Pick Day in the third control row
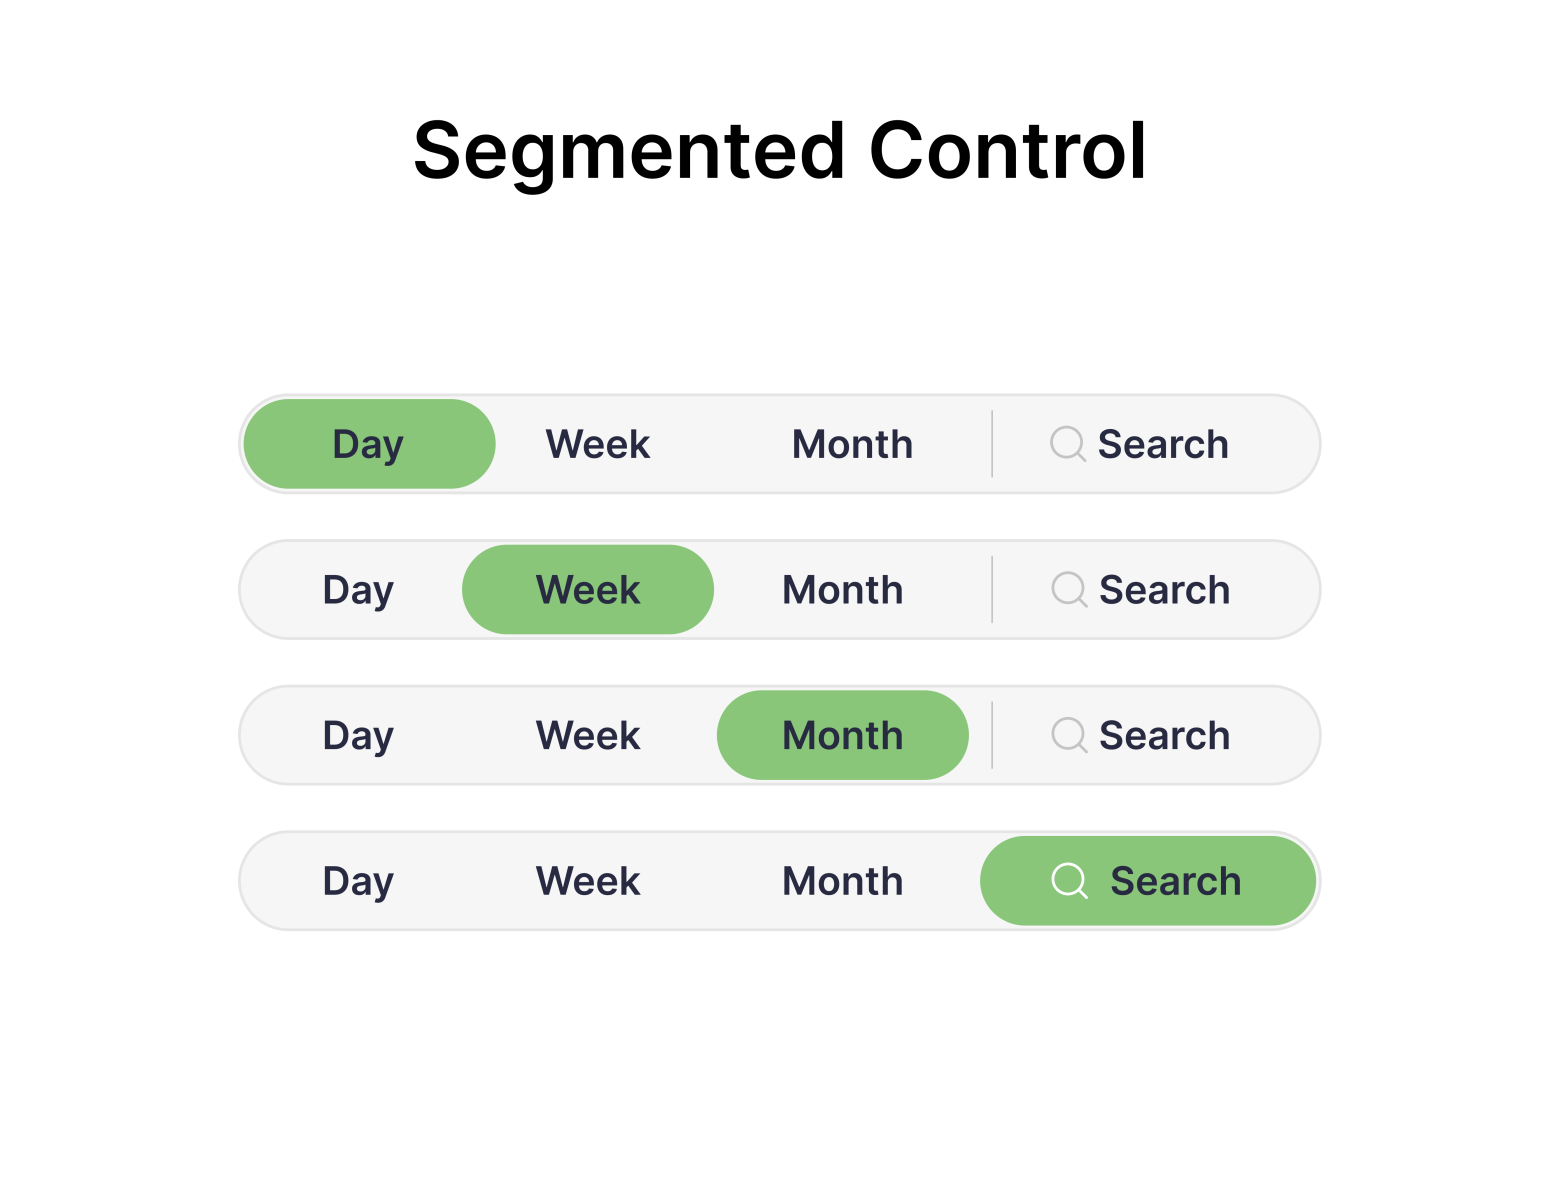The height and width of the screenshot is (1200, 1557). click(x=358, y=736)
